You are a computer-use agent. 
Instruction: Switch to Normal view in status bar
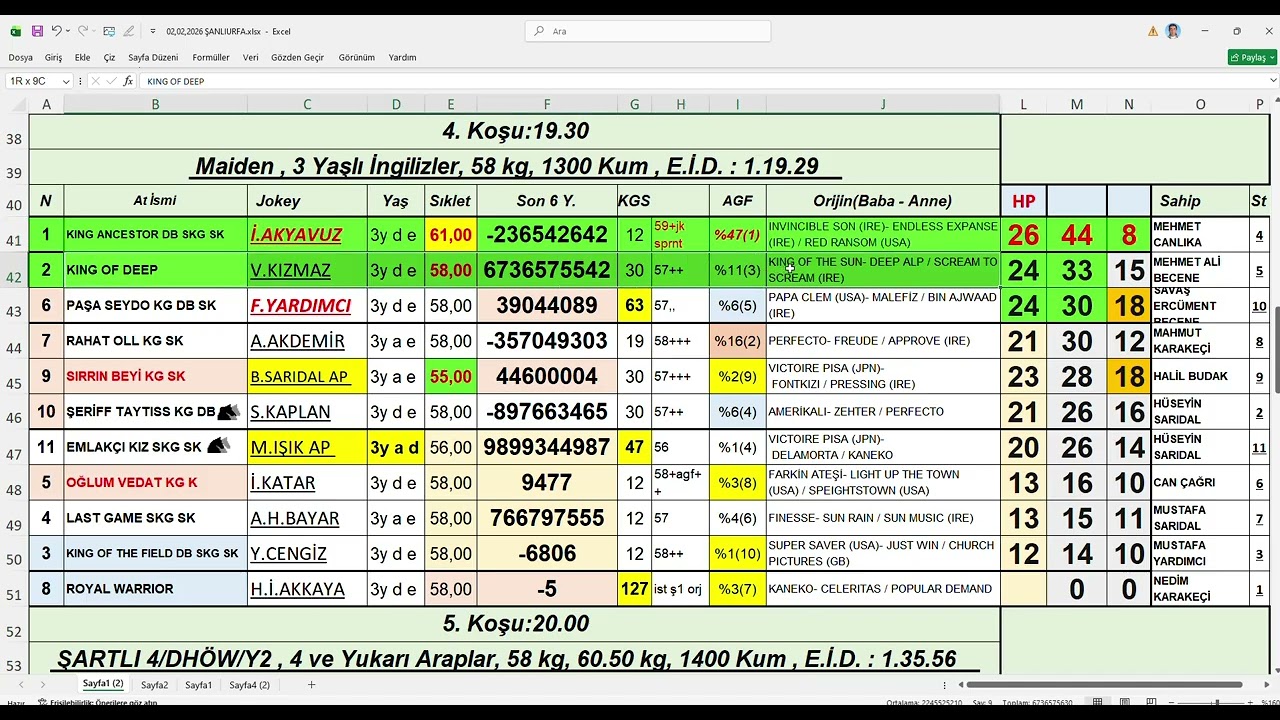(1098, 703)
